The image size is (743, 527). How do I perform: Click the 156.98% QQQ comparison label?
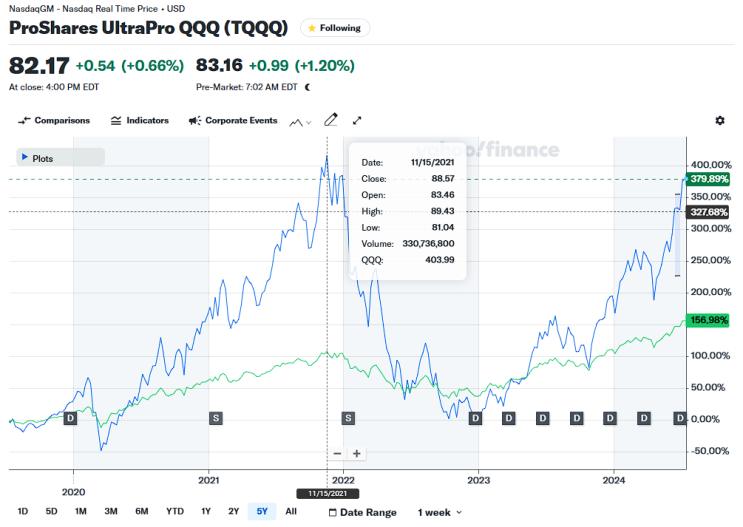coord(708,320)
